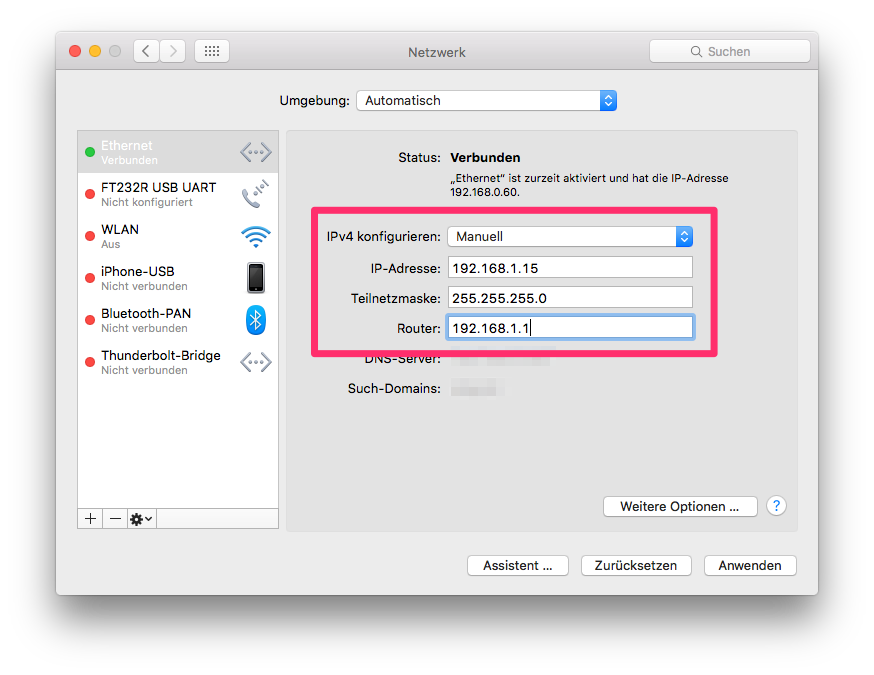Screen dimensions: 874x675
Task: Go back with the left chevron button
Action: point(146,51)
